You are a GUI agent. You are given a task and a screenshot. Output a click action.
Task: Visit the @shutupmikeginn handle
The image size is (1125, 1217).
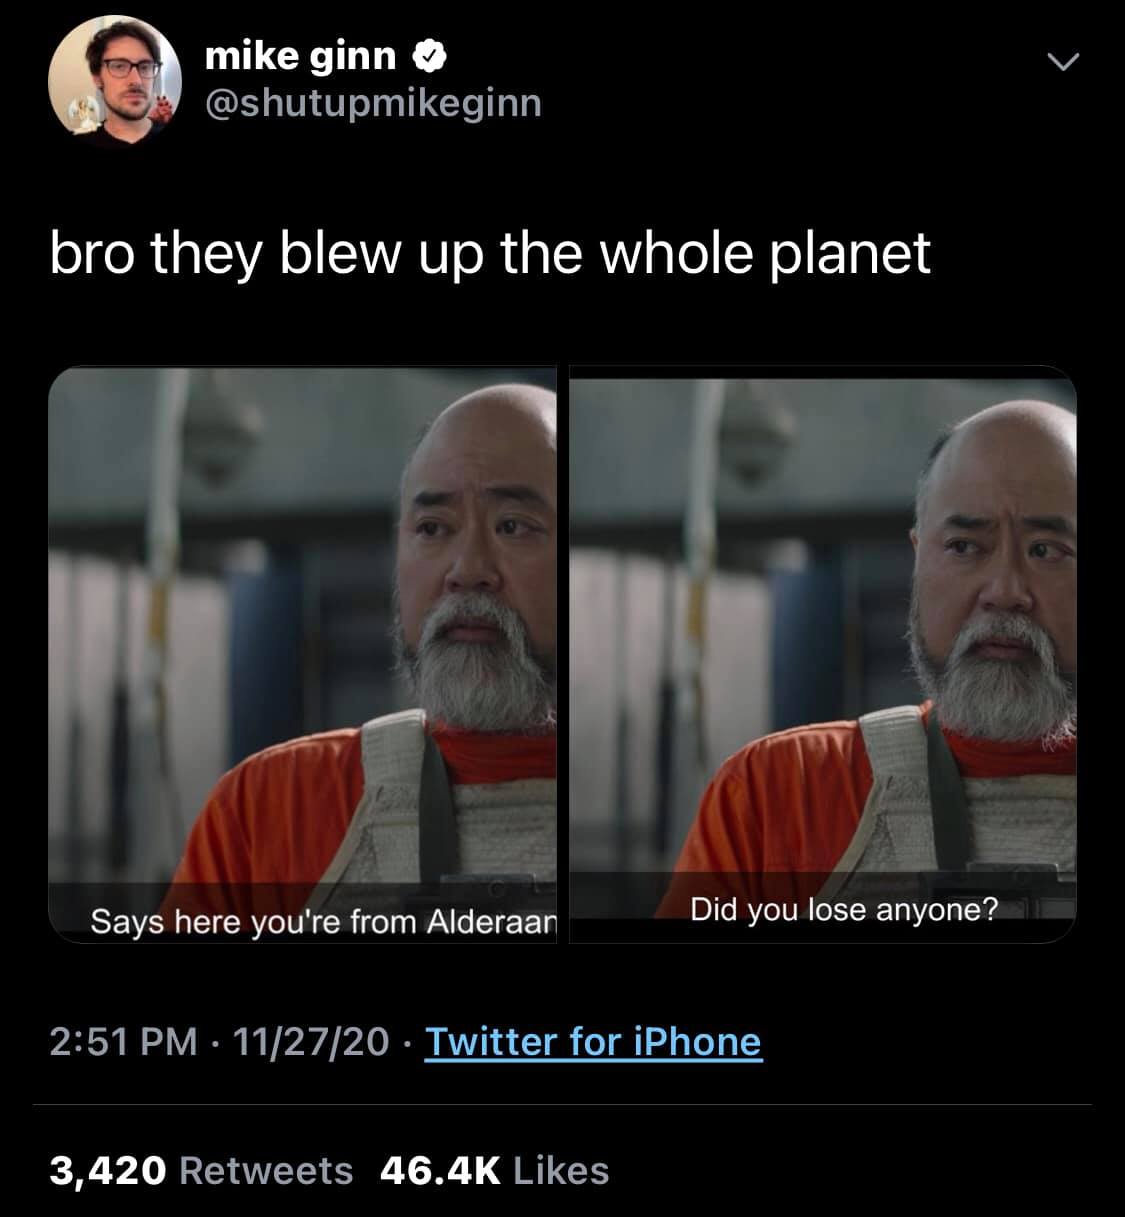[x=373, y=102]
